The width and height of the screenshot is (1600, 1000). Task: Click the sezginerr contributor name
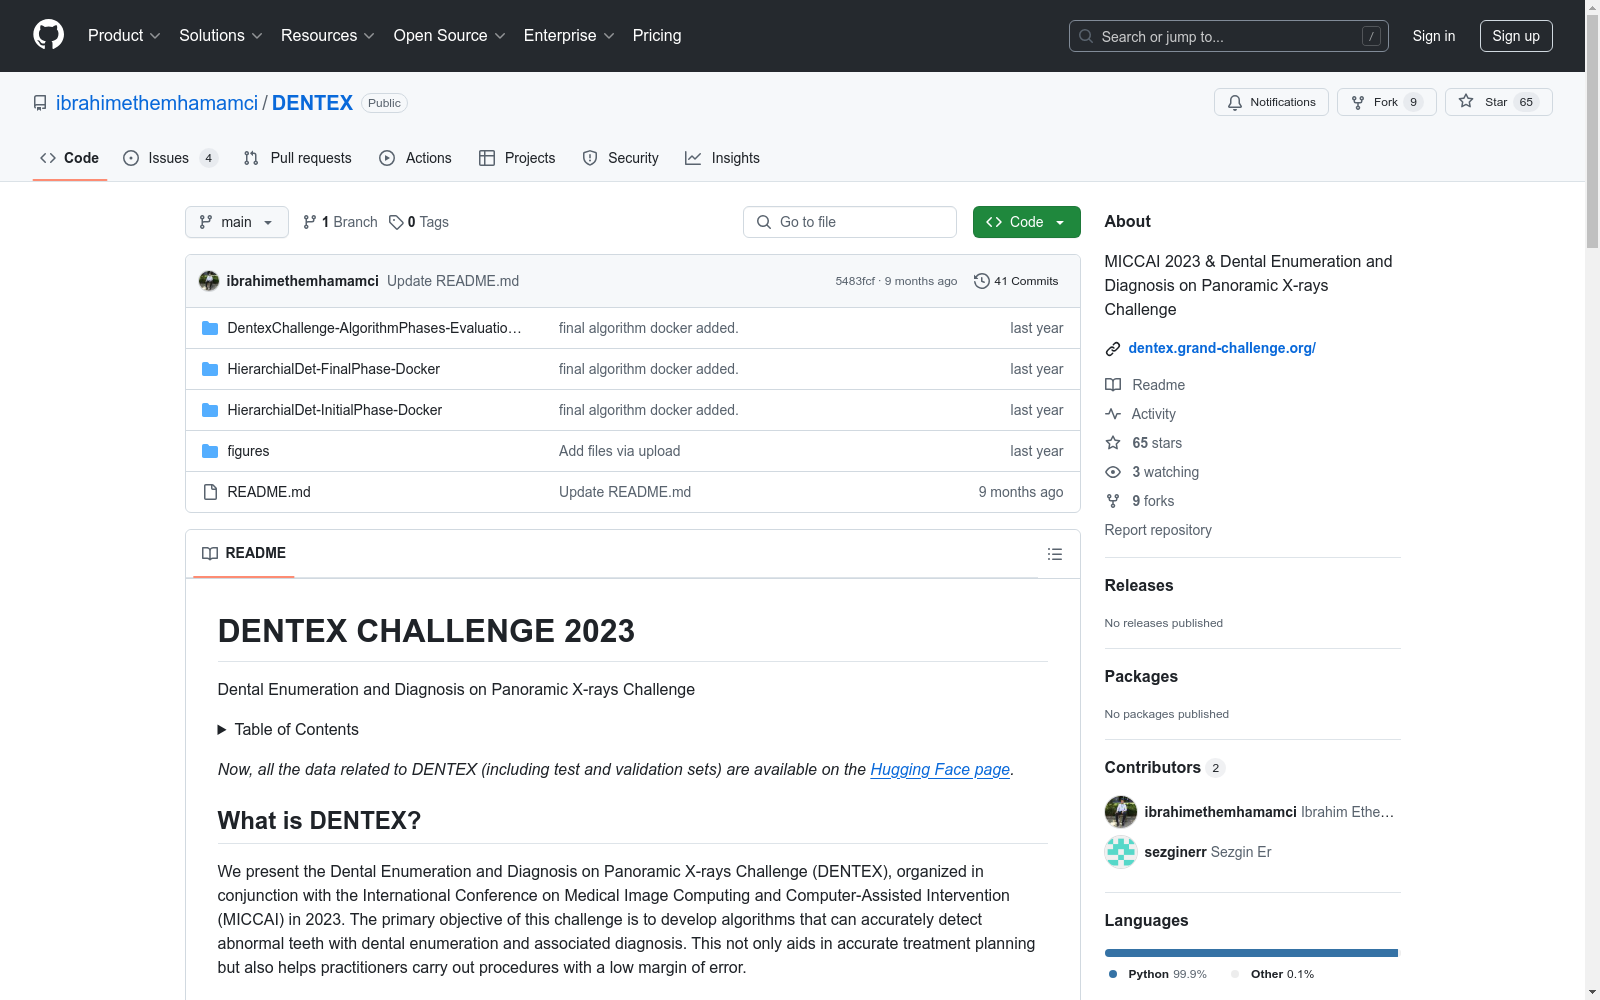point(1175,852)
